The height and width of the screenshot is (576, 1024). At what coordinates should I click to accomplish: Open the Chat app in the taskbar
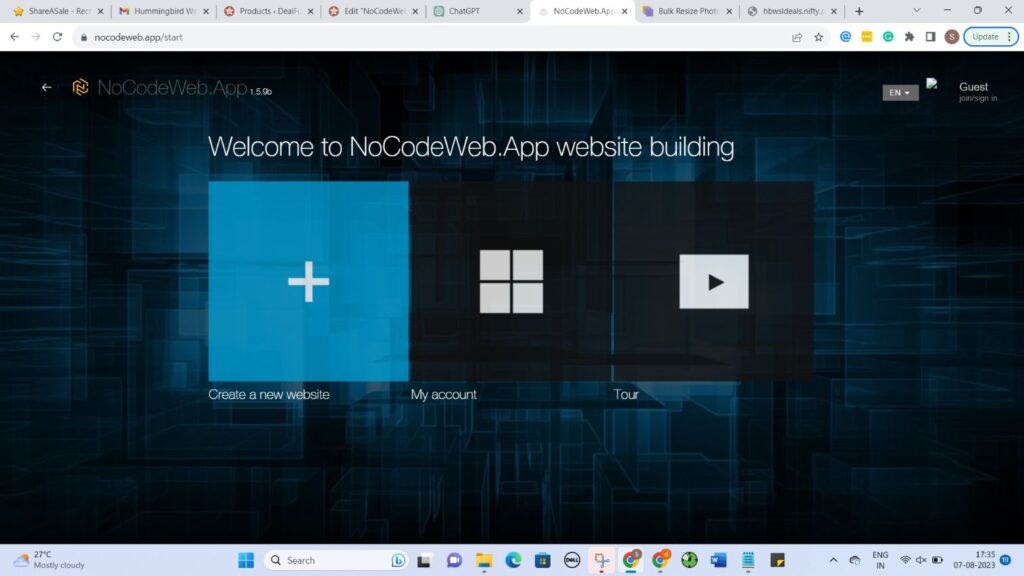(454, 560)
